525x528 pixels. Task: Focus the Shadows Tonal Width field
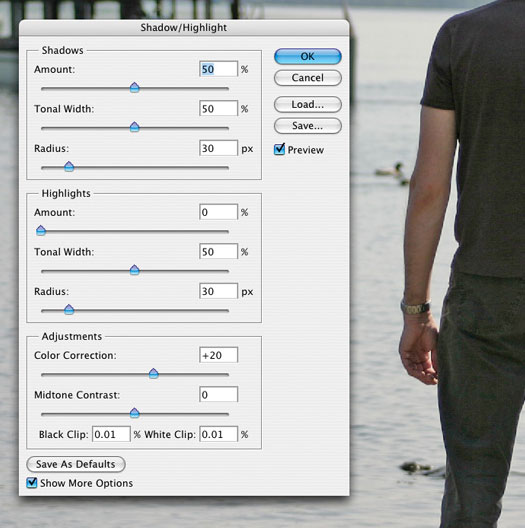coord(219,108)
